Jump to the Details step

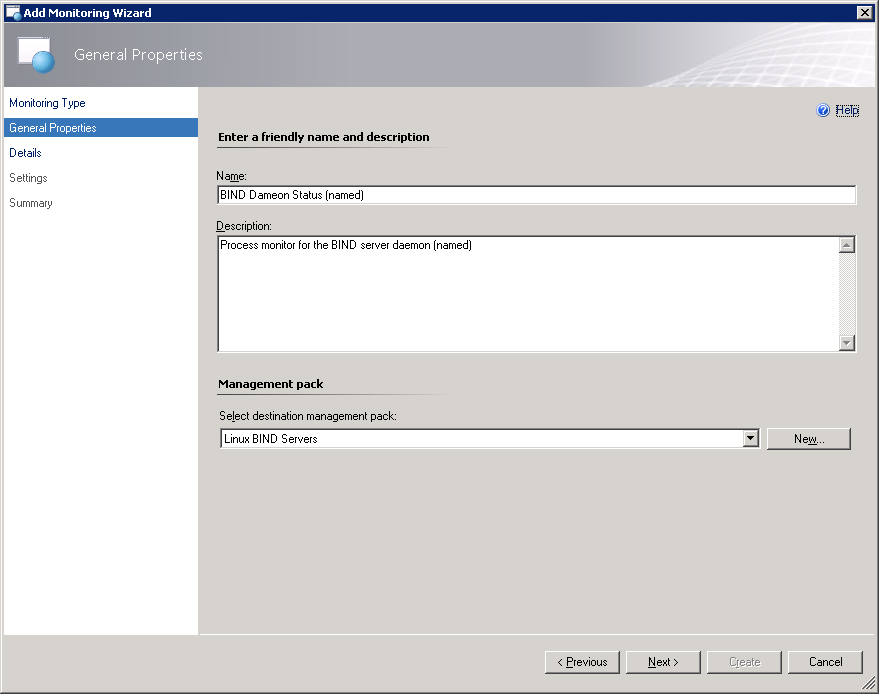point(25,153)
